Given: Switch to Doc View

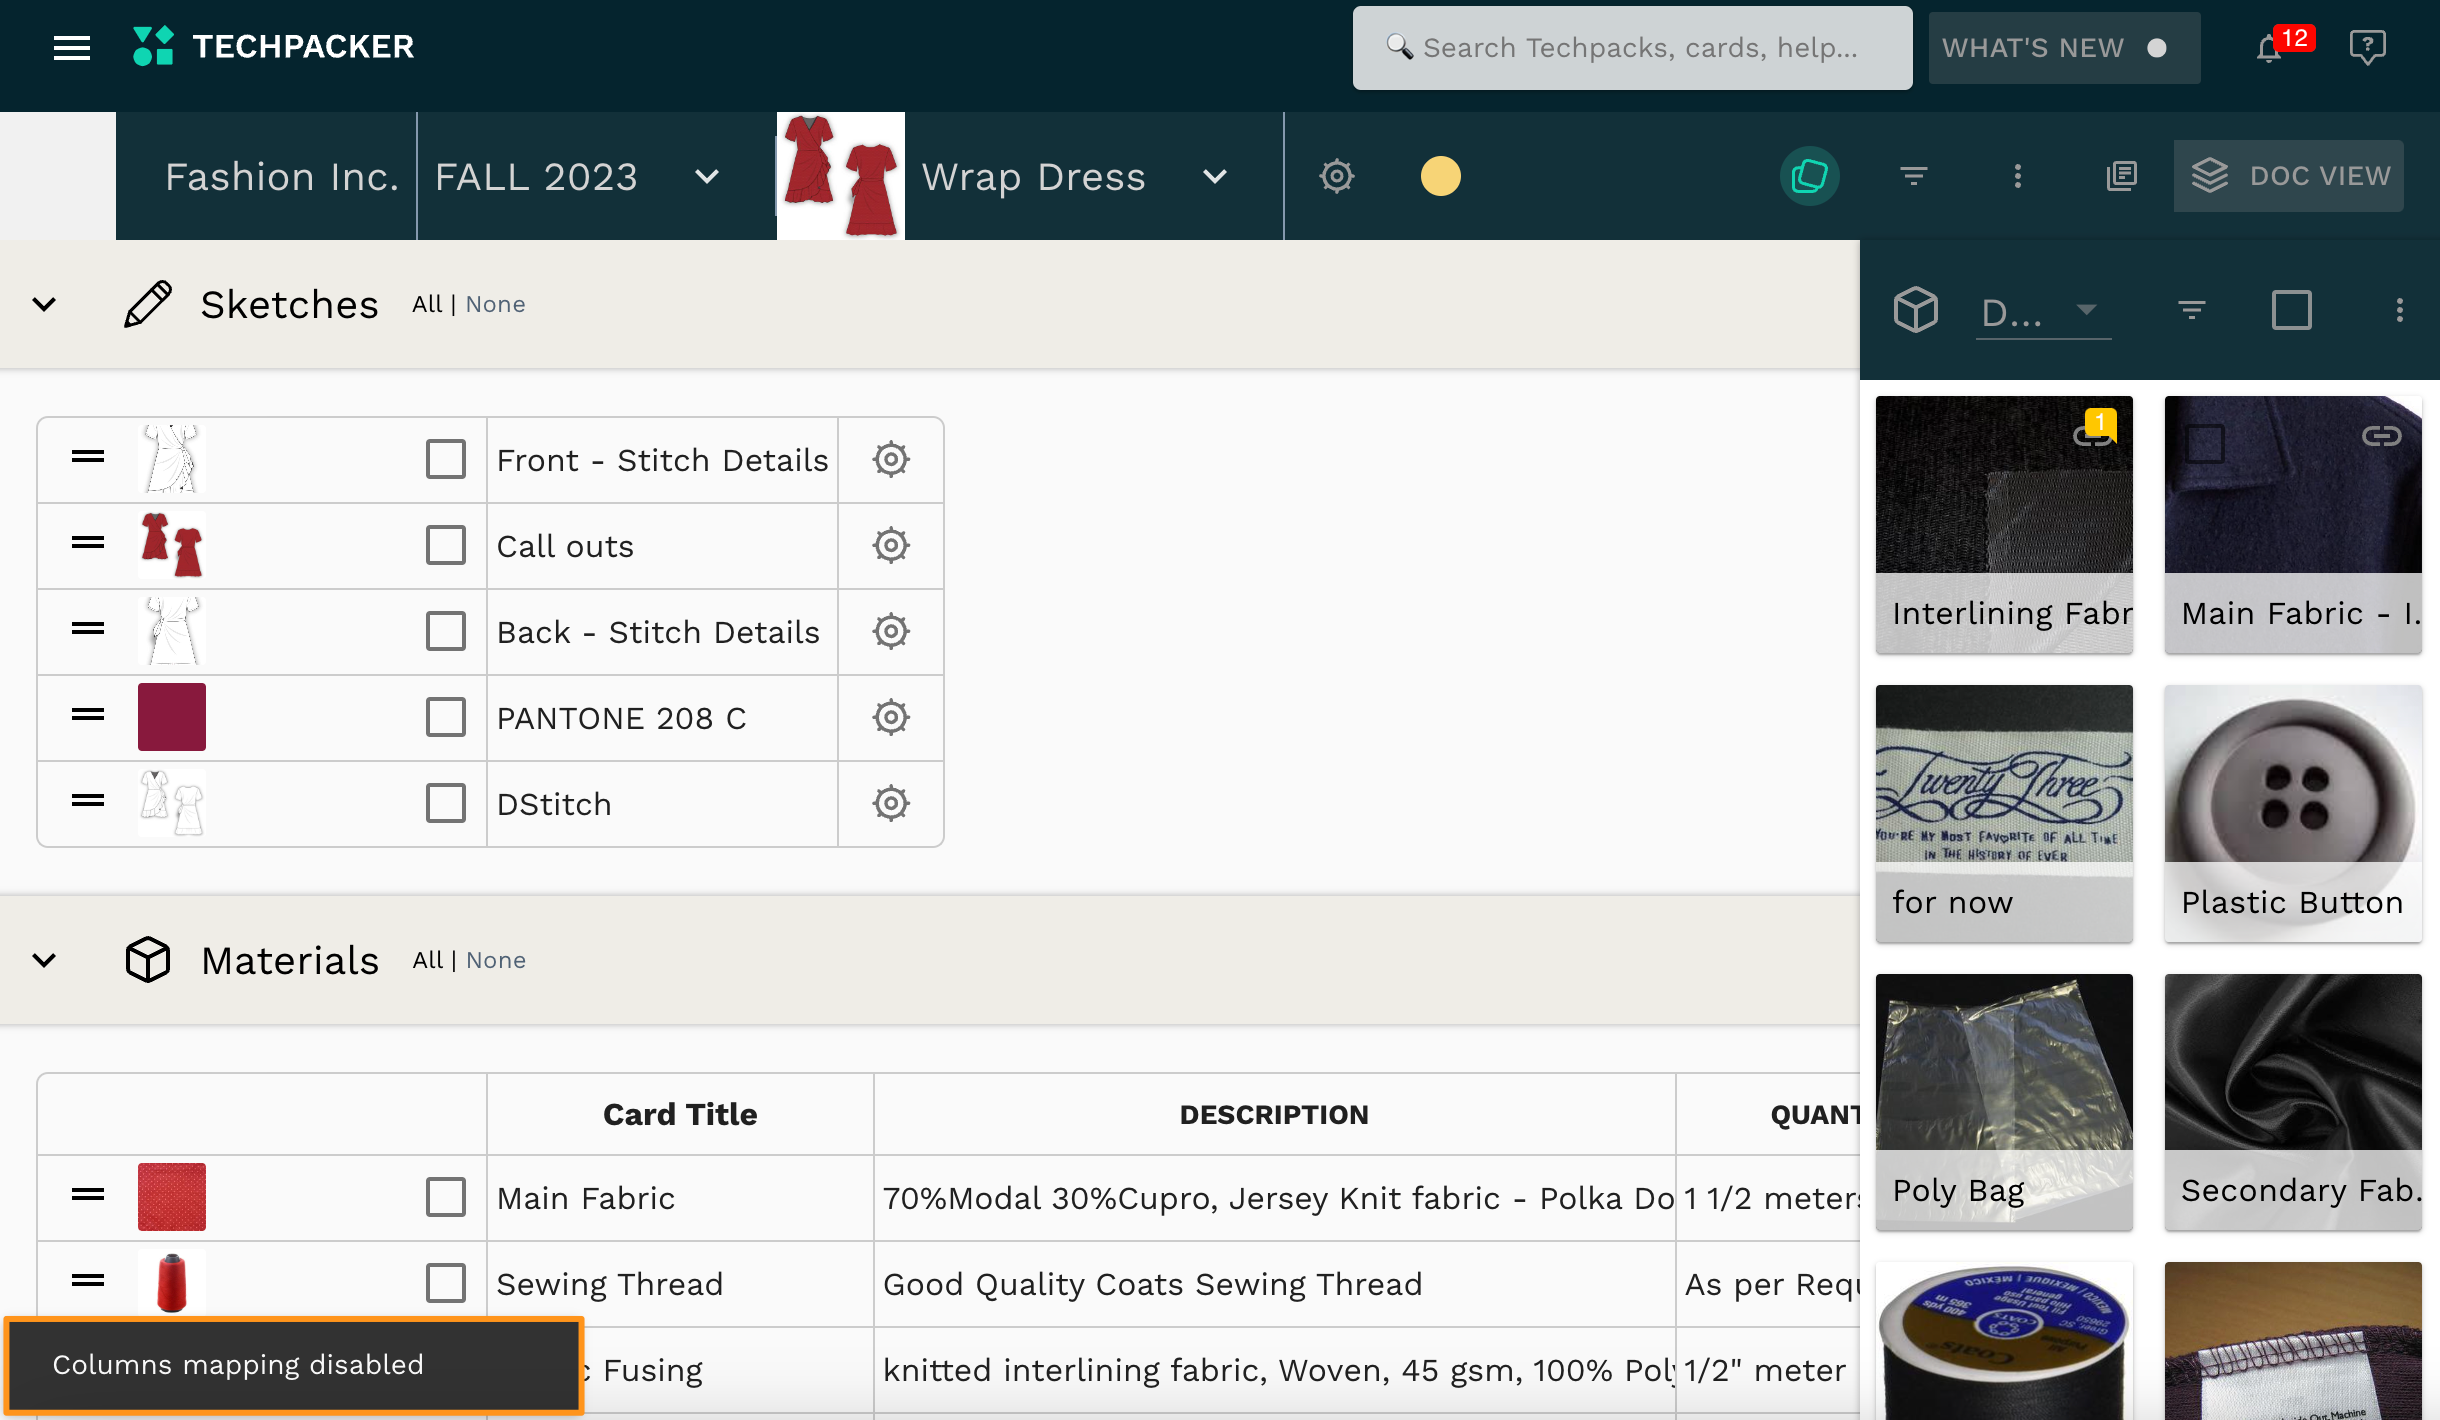Looking at the screenshot, I should click(2288, 176).
